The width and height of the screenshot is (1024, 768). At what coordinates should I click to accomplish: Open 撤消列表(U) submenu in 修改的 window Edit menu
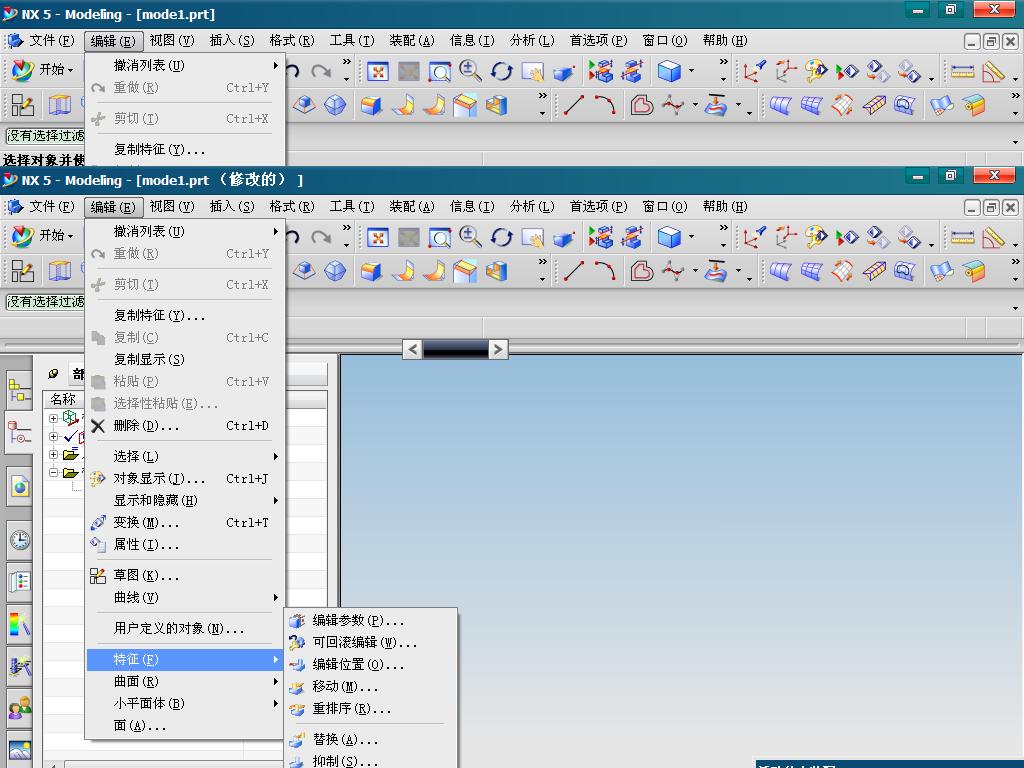(x=185, y=231)
